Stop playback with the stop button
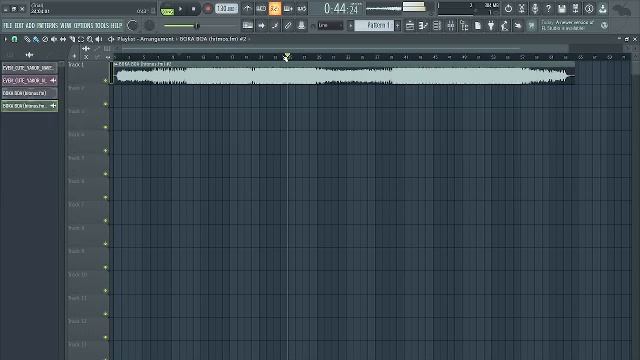 (193, 9)
